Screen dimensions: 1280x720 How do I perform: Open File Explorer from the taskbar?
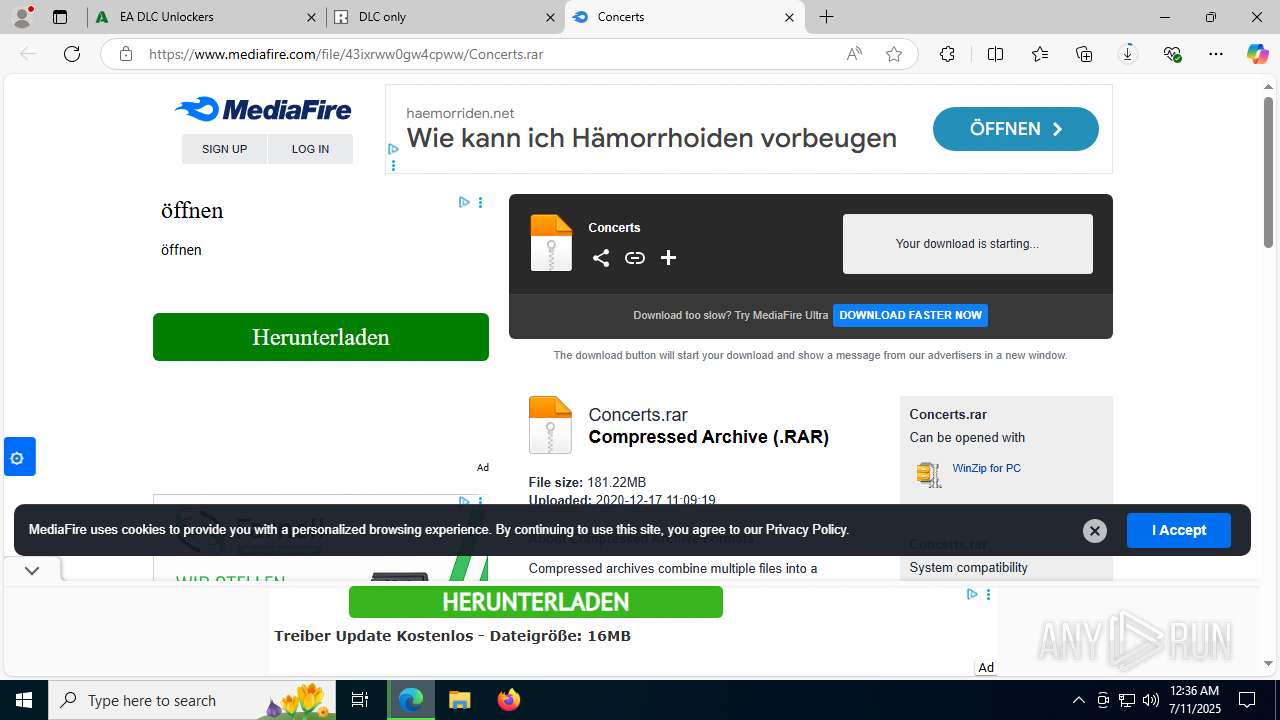(459, 700)
